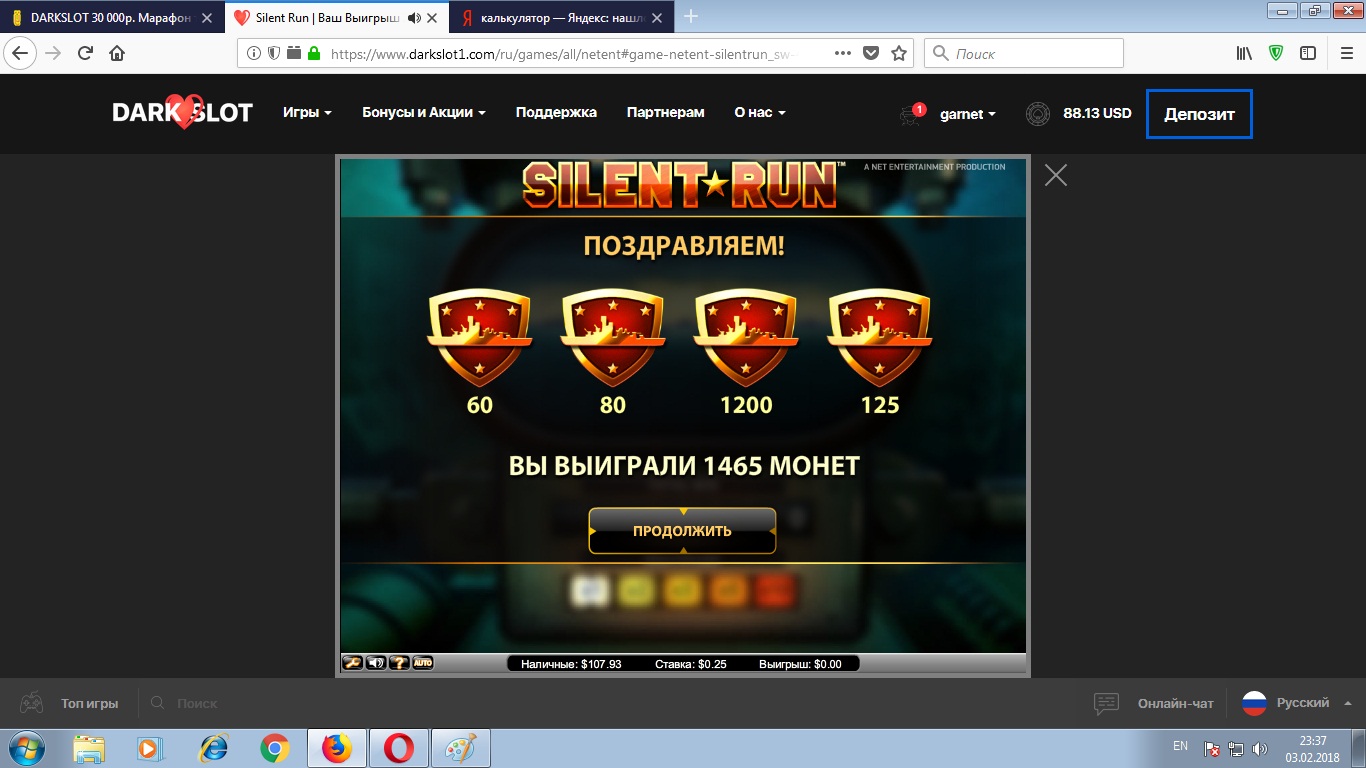Viewport: 1366px width, 768px height.
Task: Switch to the калькулятор Яндекс tab
Action: pos(560,17)
